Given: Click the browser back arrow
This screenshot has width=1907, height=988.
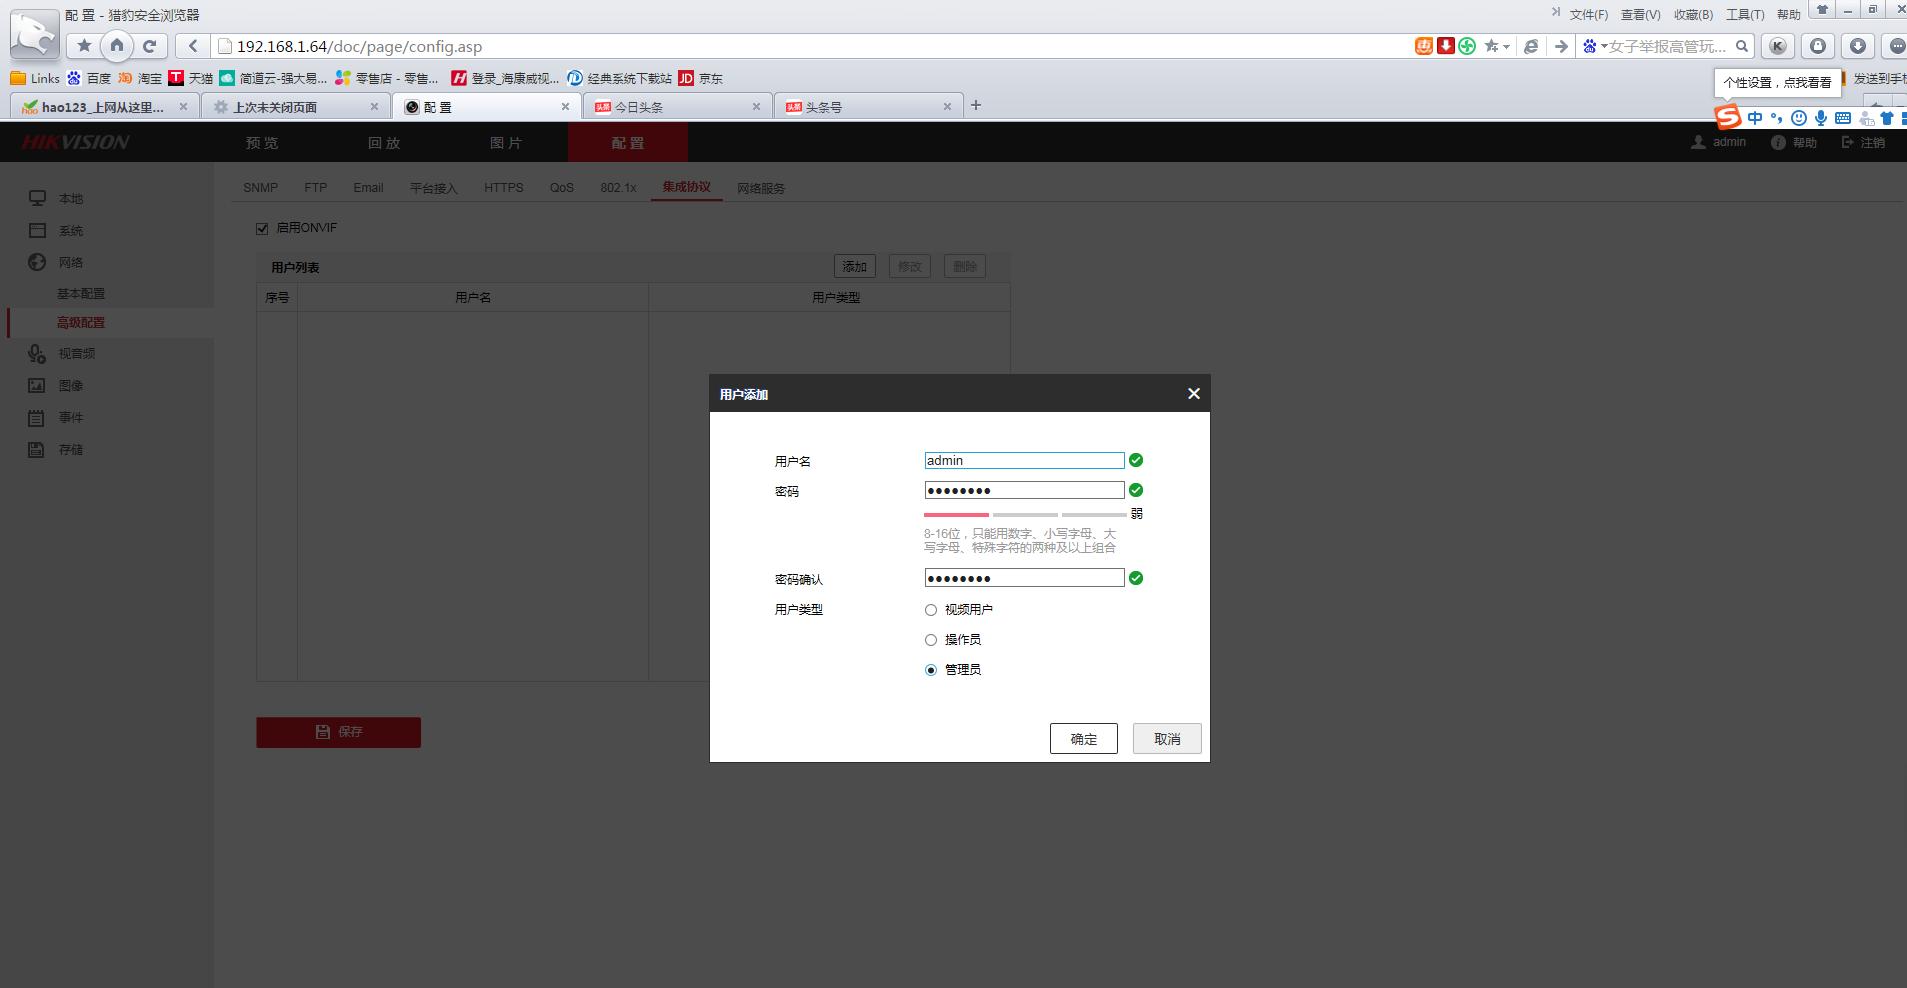Looking at the screenshot, I should point(193,46).
